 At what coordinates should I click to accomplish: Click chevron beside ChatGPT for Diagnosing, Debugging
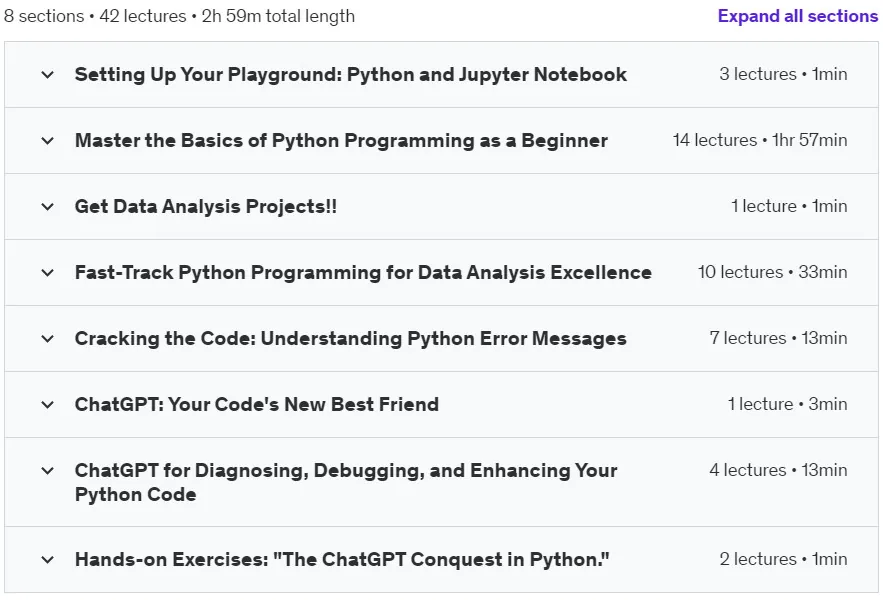coord(48,470)
